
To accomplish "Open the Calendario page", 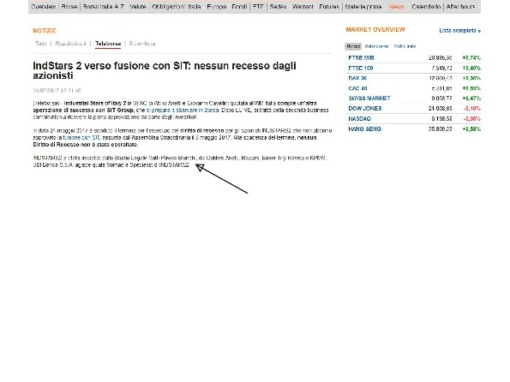I will pyautogui.click(x=426, y=7).
